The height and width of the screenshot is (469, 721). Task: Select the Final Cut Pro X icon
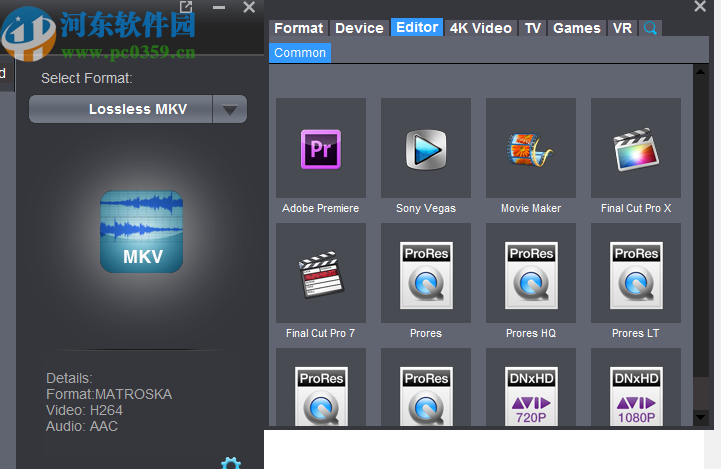636,148
